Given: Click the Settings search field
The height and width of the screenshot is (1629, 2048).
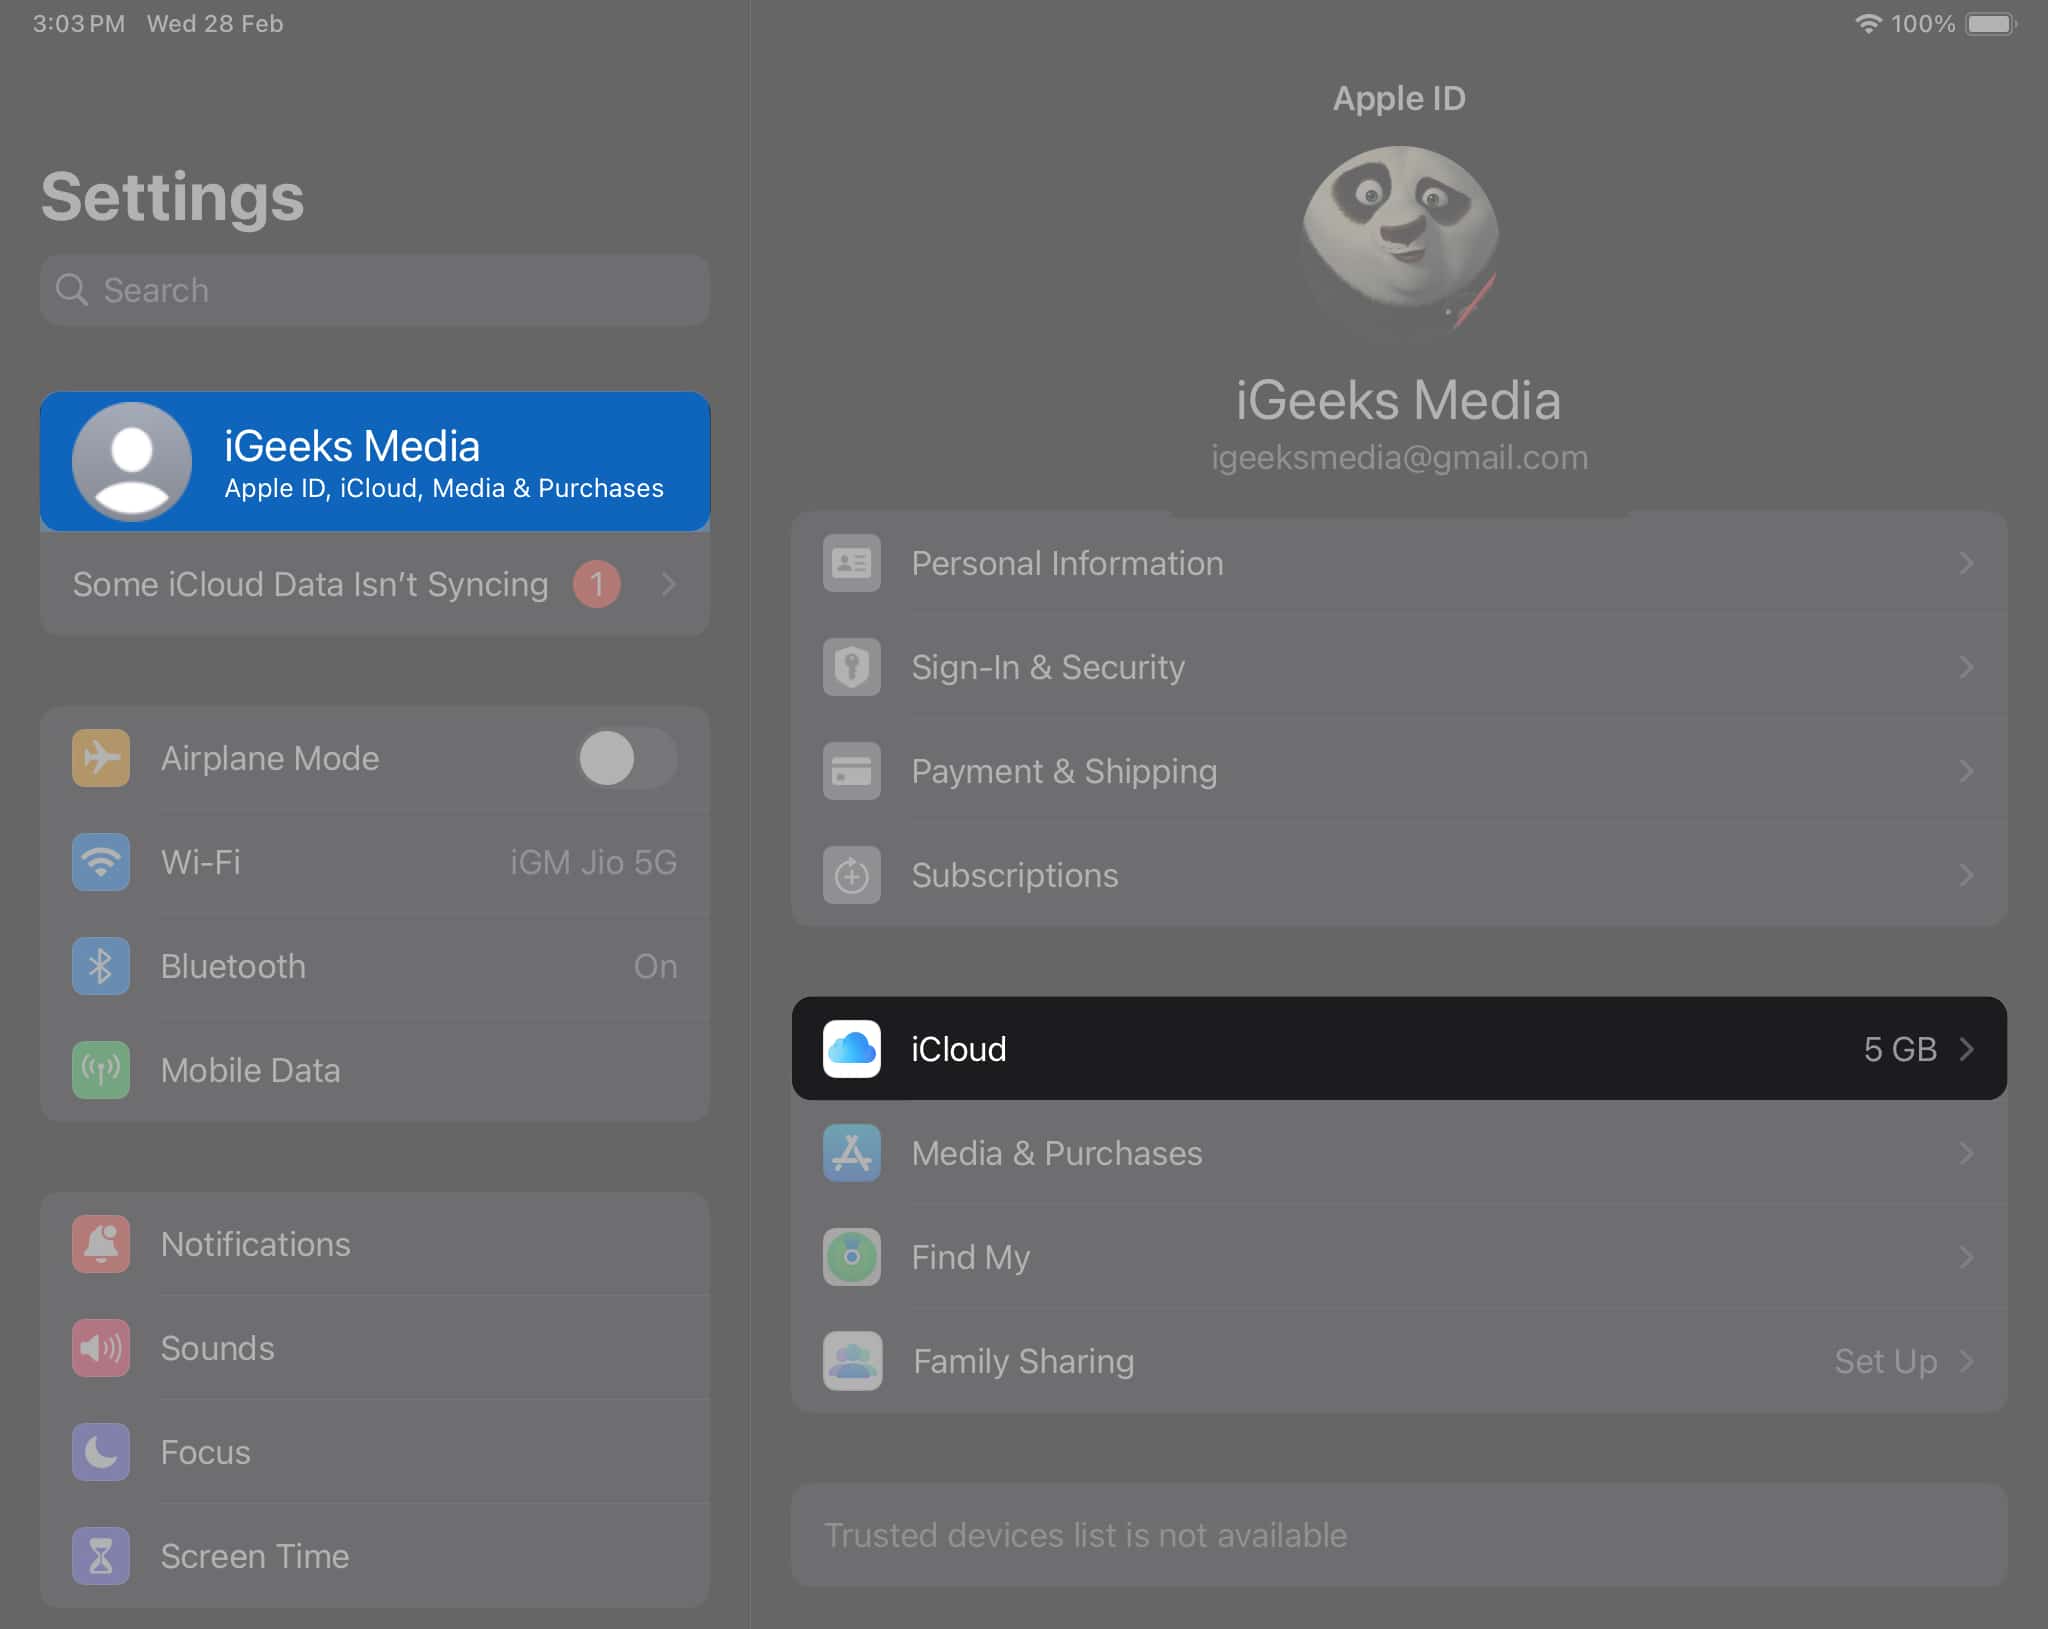Looking at the screenshot, I should [375, 290].
